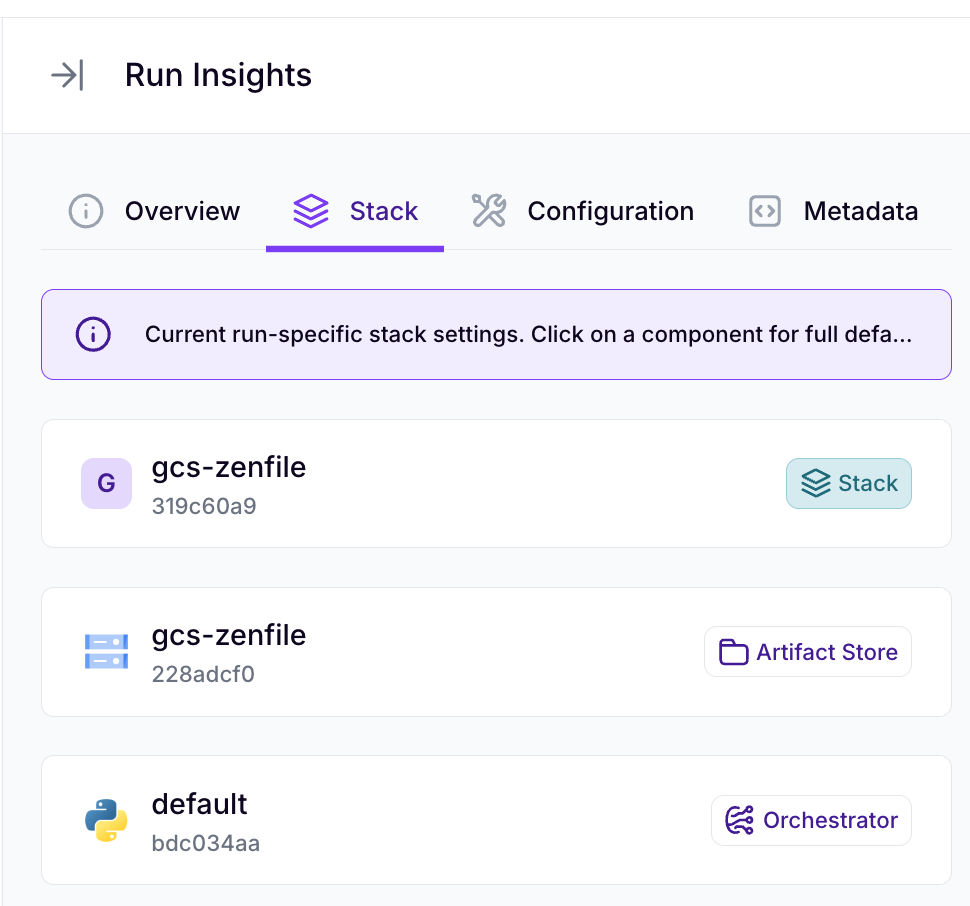Click the Orchestrator badge
Image resolution: width=970 pixels, height=906 pixels.
point(812,820)
